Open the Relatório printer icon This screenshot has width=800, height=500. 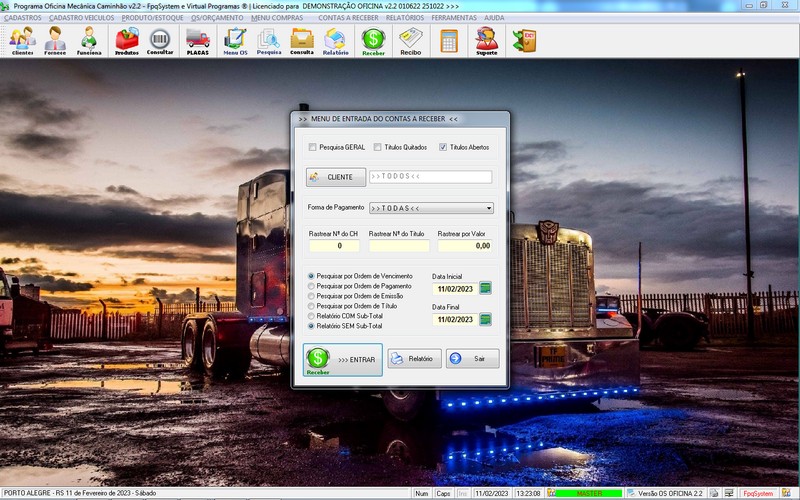pos(335,40)
